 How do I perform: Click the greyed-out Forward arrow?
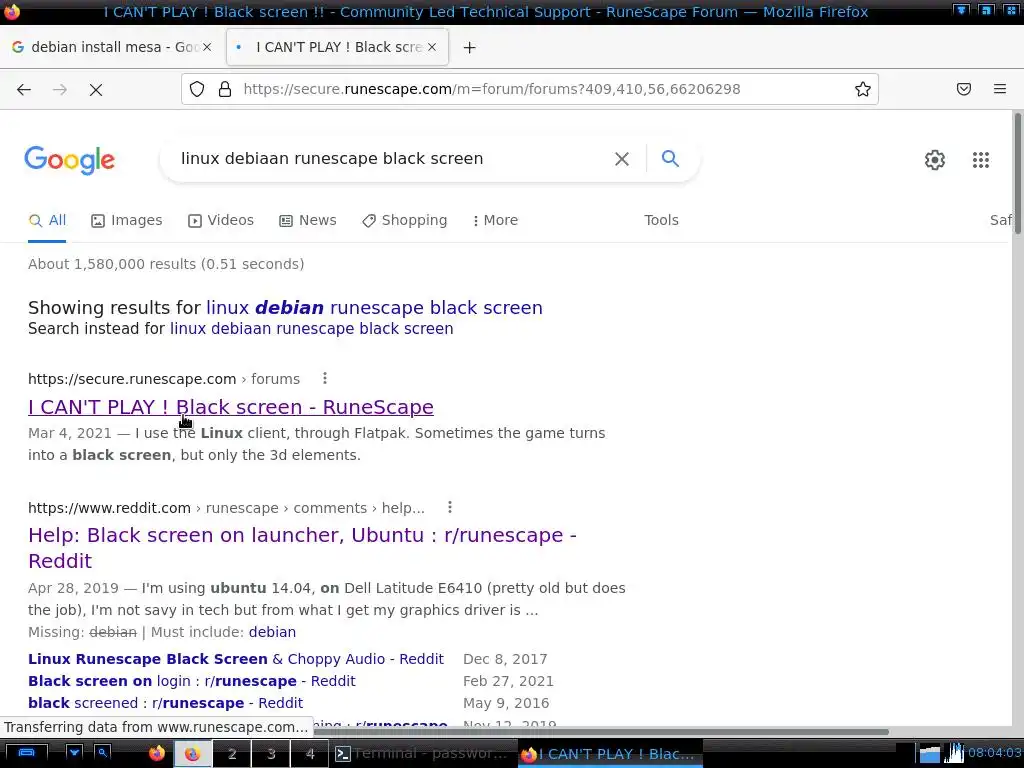tap(59, 89)
